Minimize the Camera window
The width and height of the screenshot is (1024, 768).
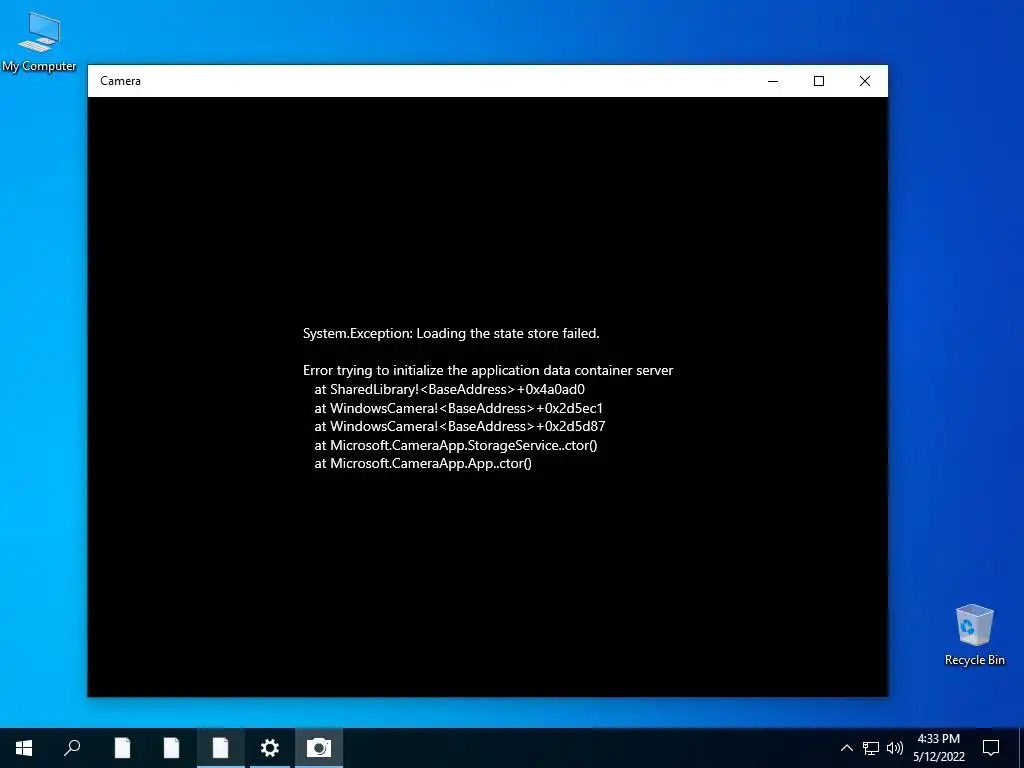773,81
